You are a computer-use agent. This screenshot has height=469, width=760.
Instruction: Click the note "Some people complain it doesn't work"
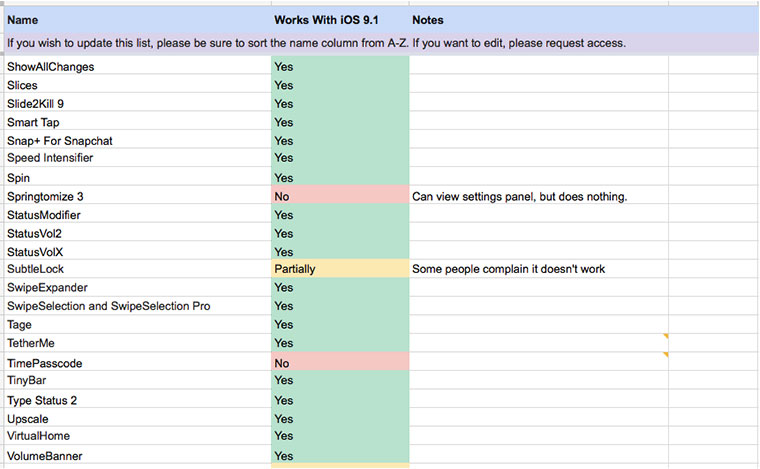pos(509,269)
